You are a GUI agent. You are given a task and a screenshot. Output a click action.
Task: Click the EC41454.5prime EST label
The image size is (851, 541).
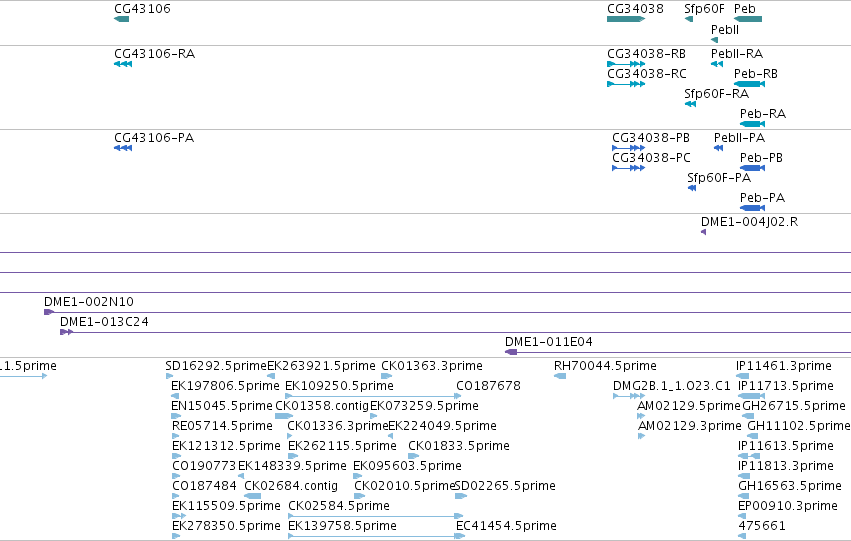point(506,526)
